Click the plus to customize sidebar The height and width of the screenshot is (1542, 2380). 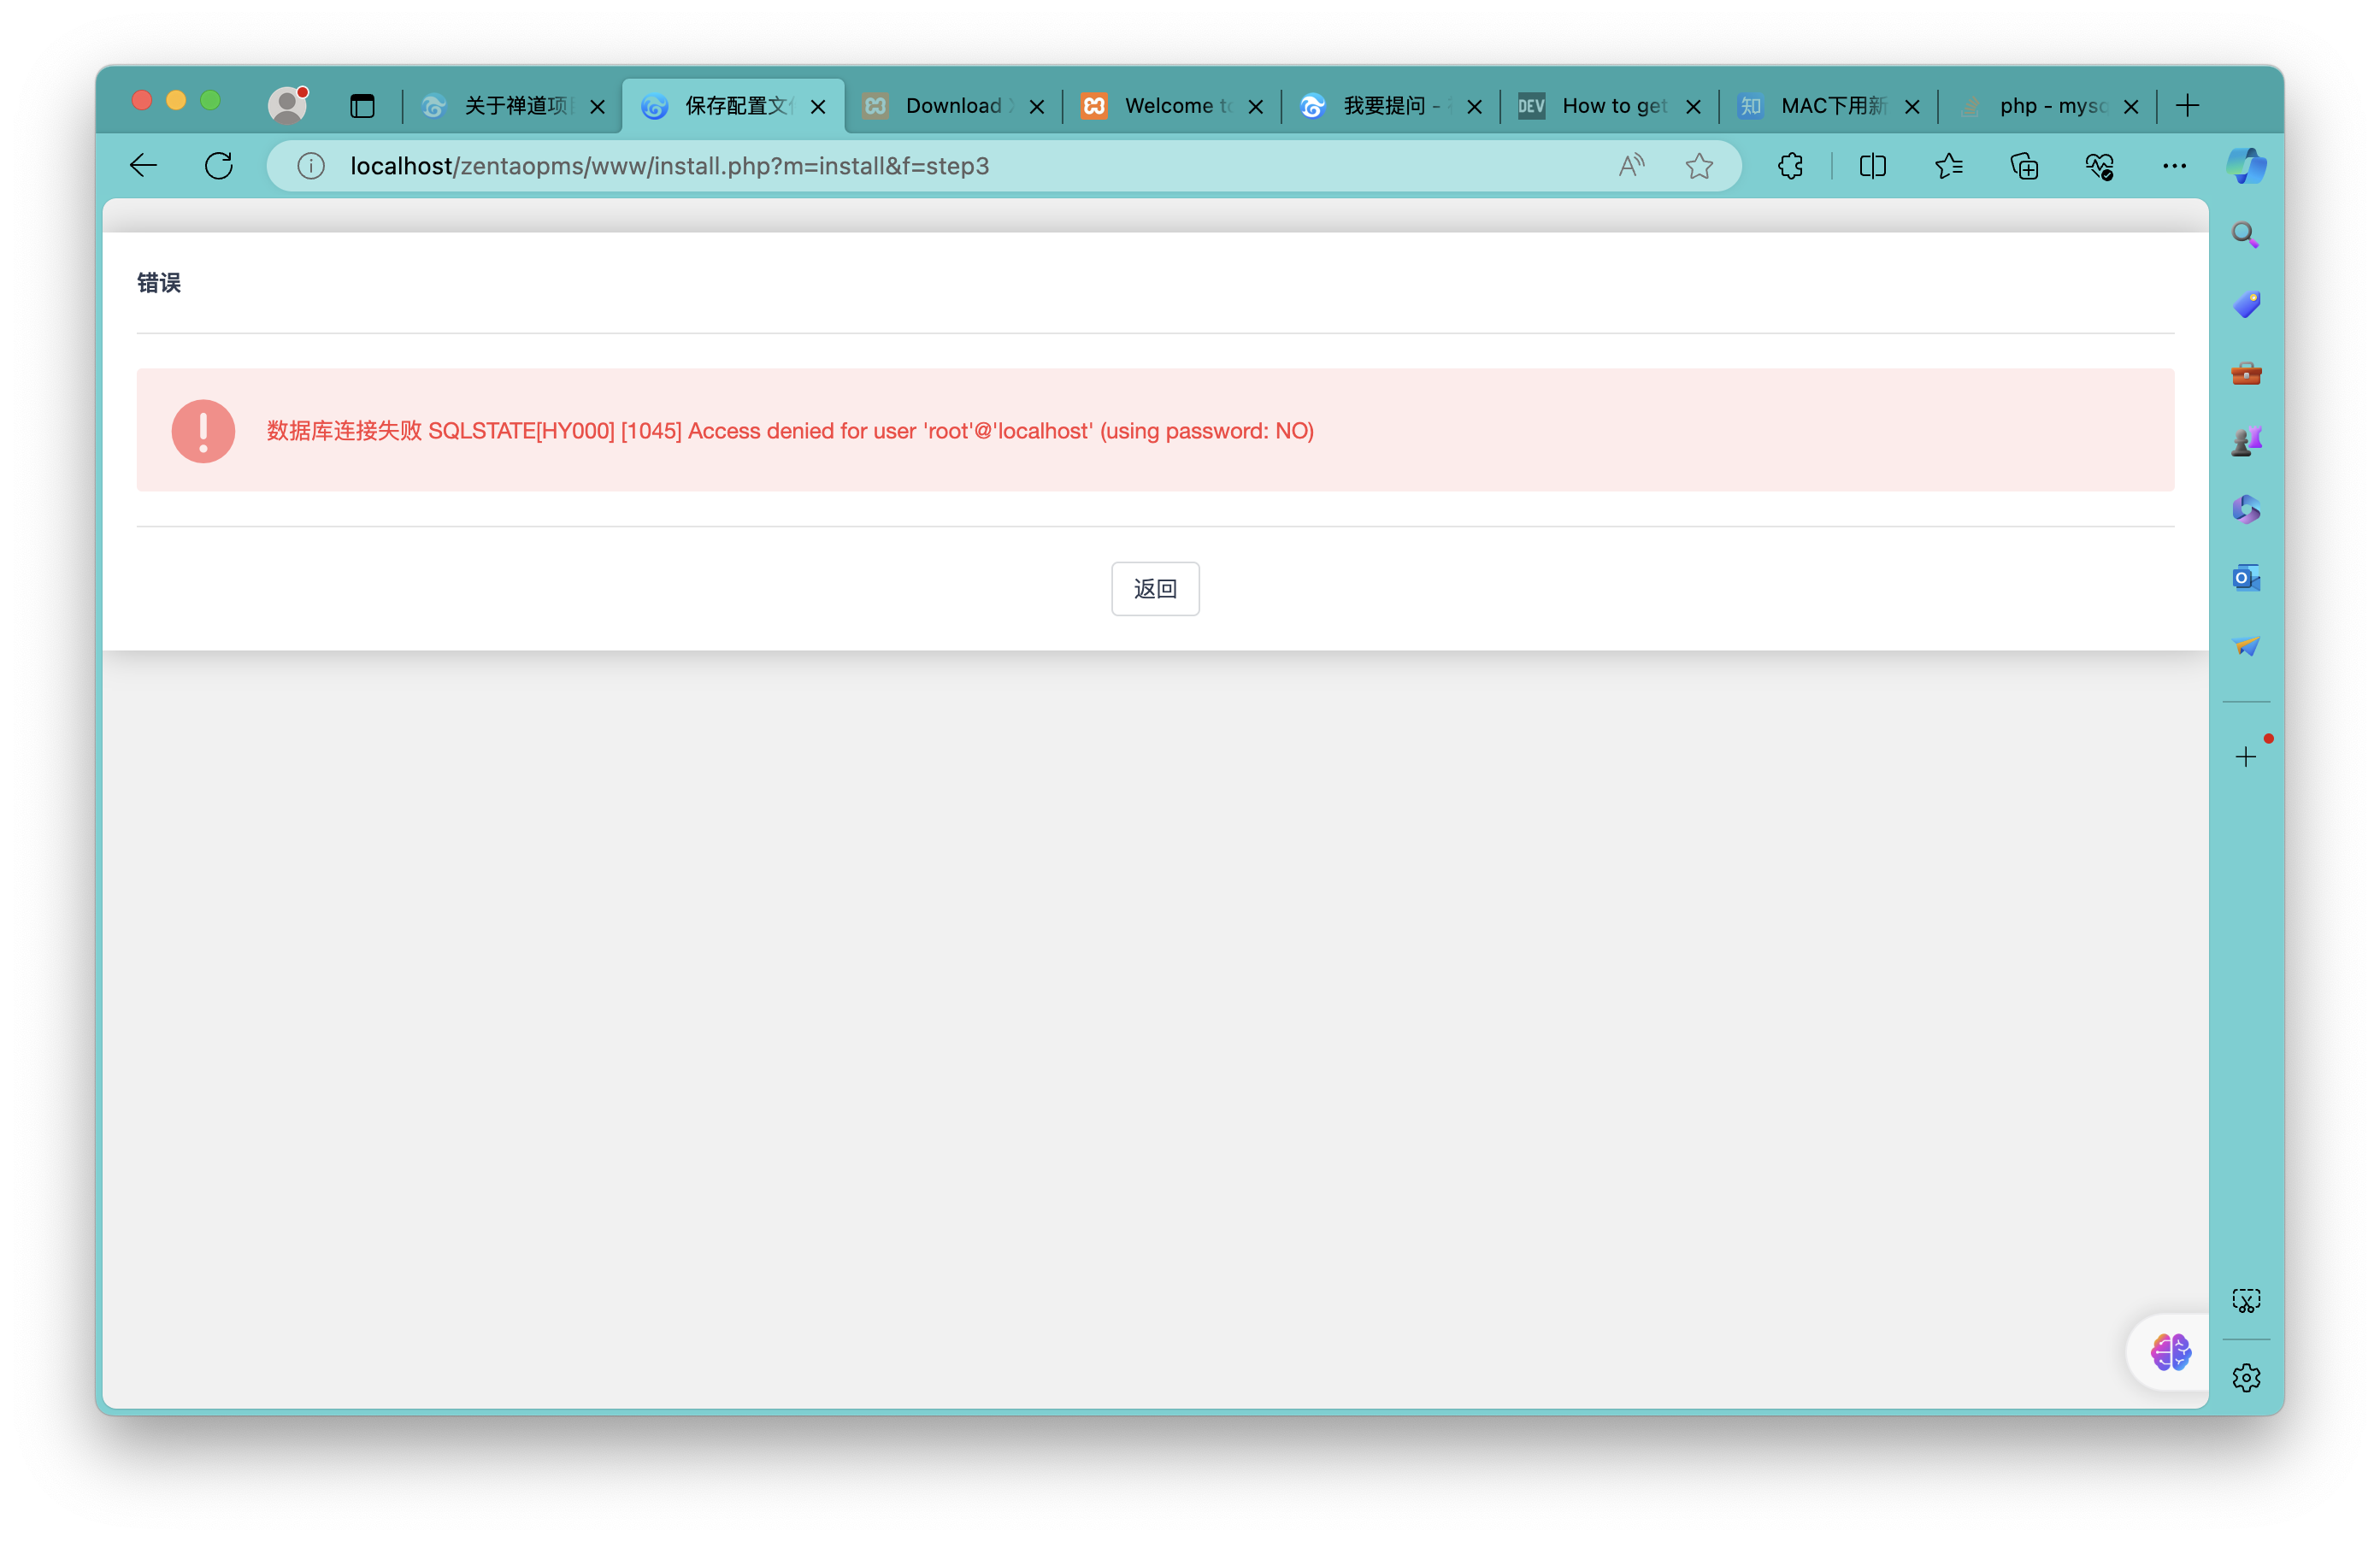pos(2245,757)
